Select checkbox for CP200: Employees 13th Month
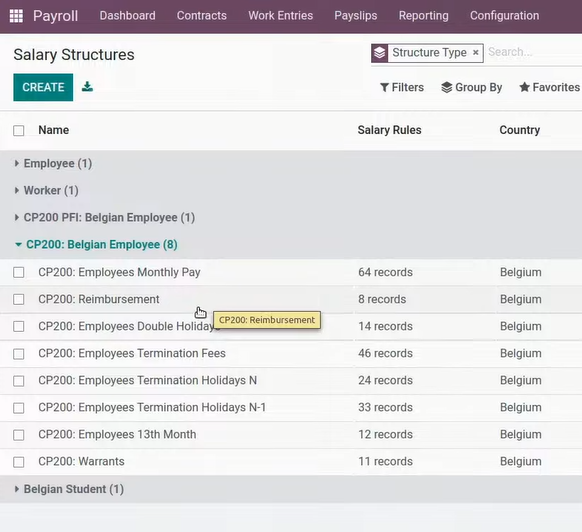Image resolution: width=582 pixels, height=532 pixels. pyautogui.click(x=19, y=435)
